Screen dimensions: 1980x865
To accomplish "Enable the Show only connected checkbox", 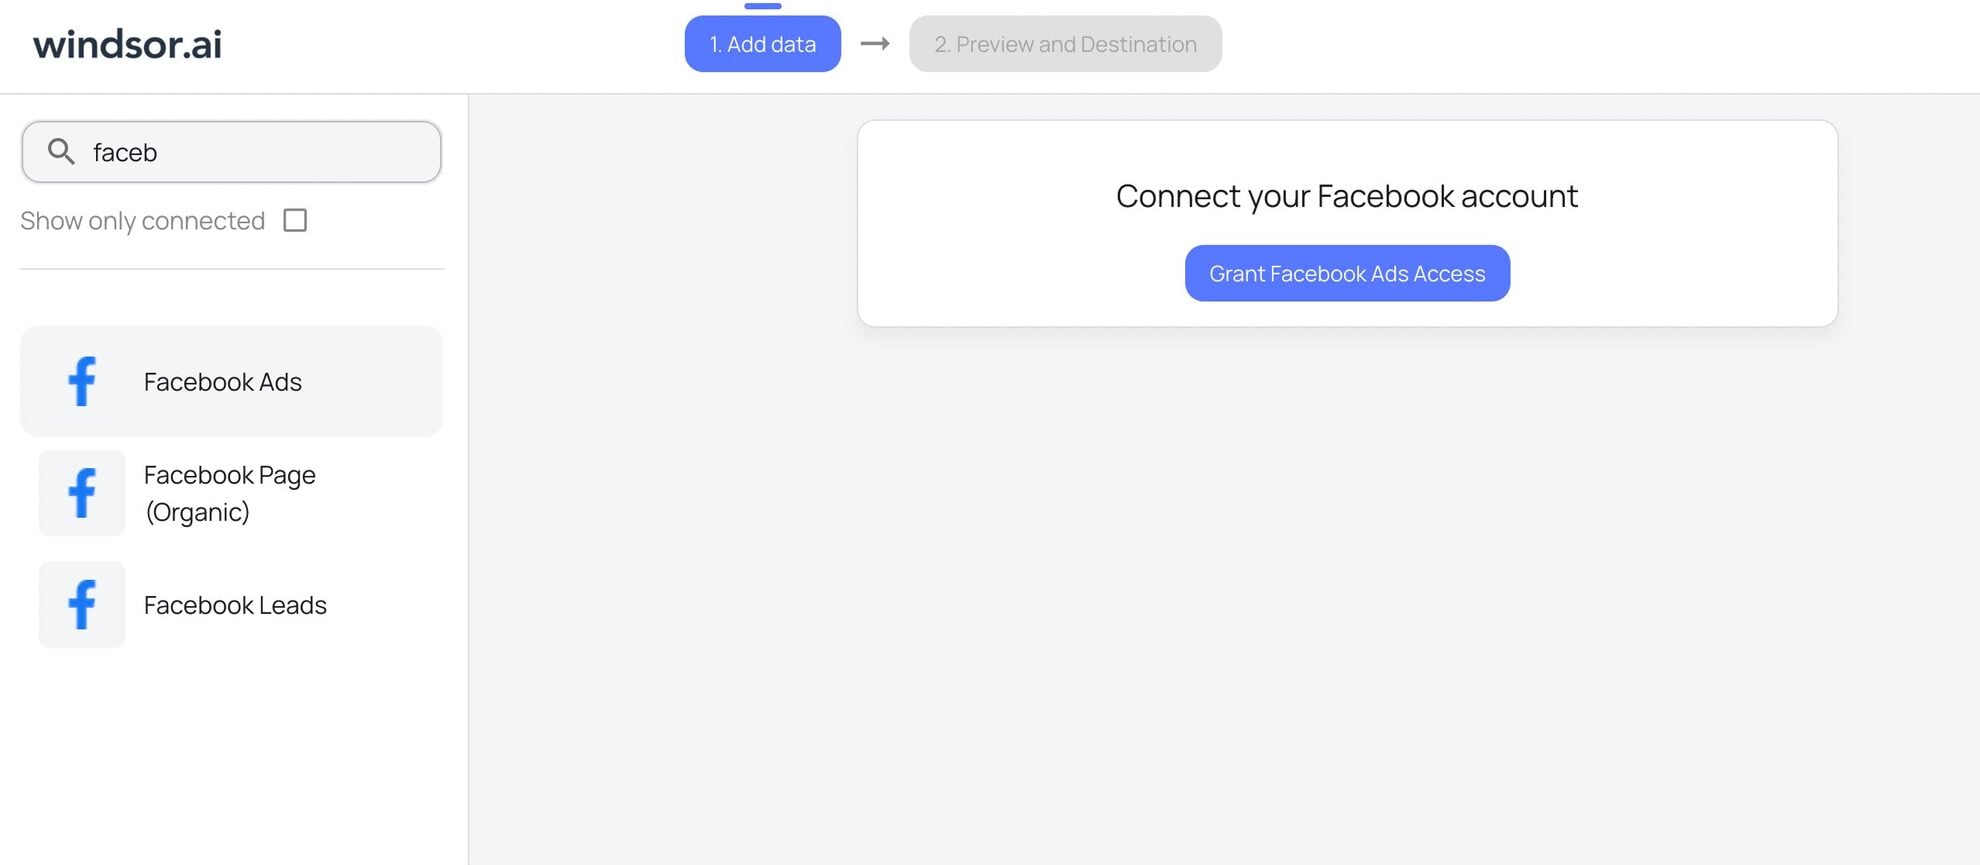I will pos(295,220).
